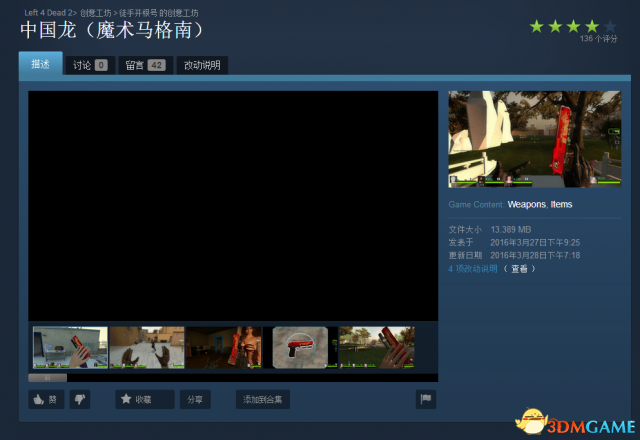Viewport: 640px width, 440px height.
Task: Select fourth thumbnail with red pistol icon
Action: 300,347
